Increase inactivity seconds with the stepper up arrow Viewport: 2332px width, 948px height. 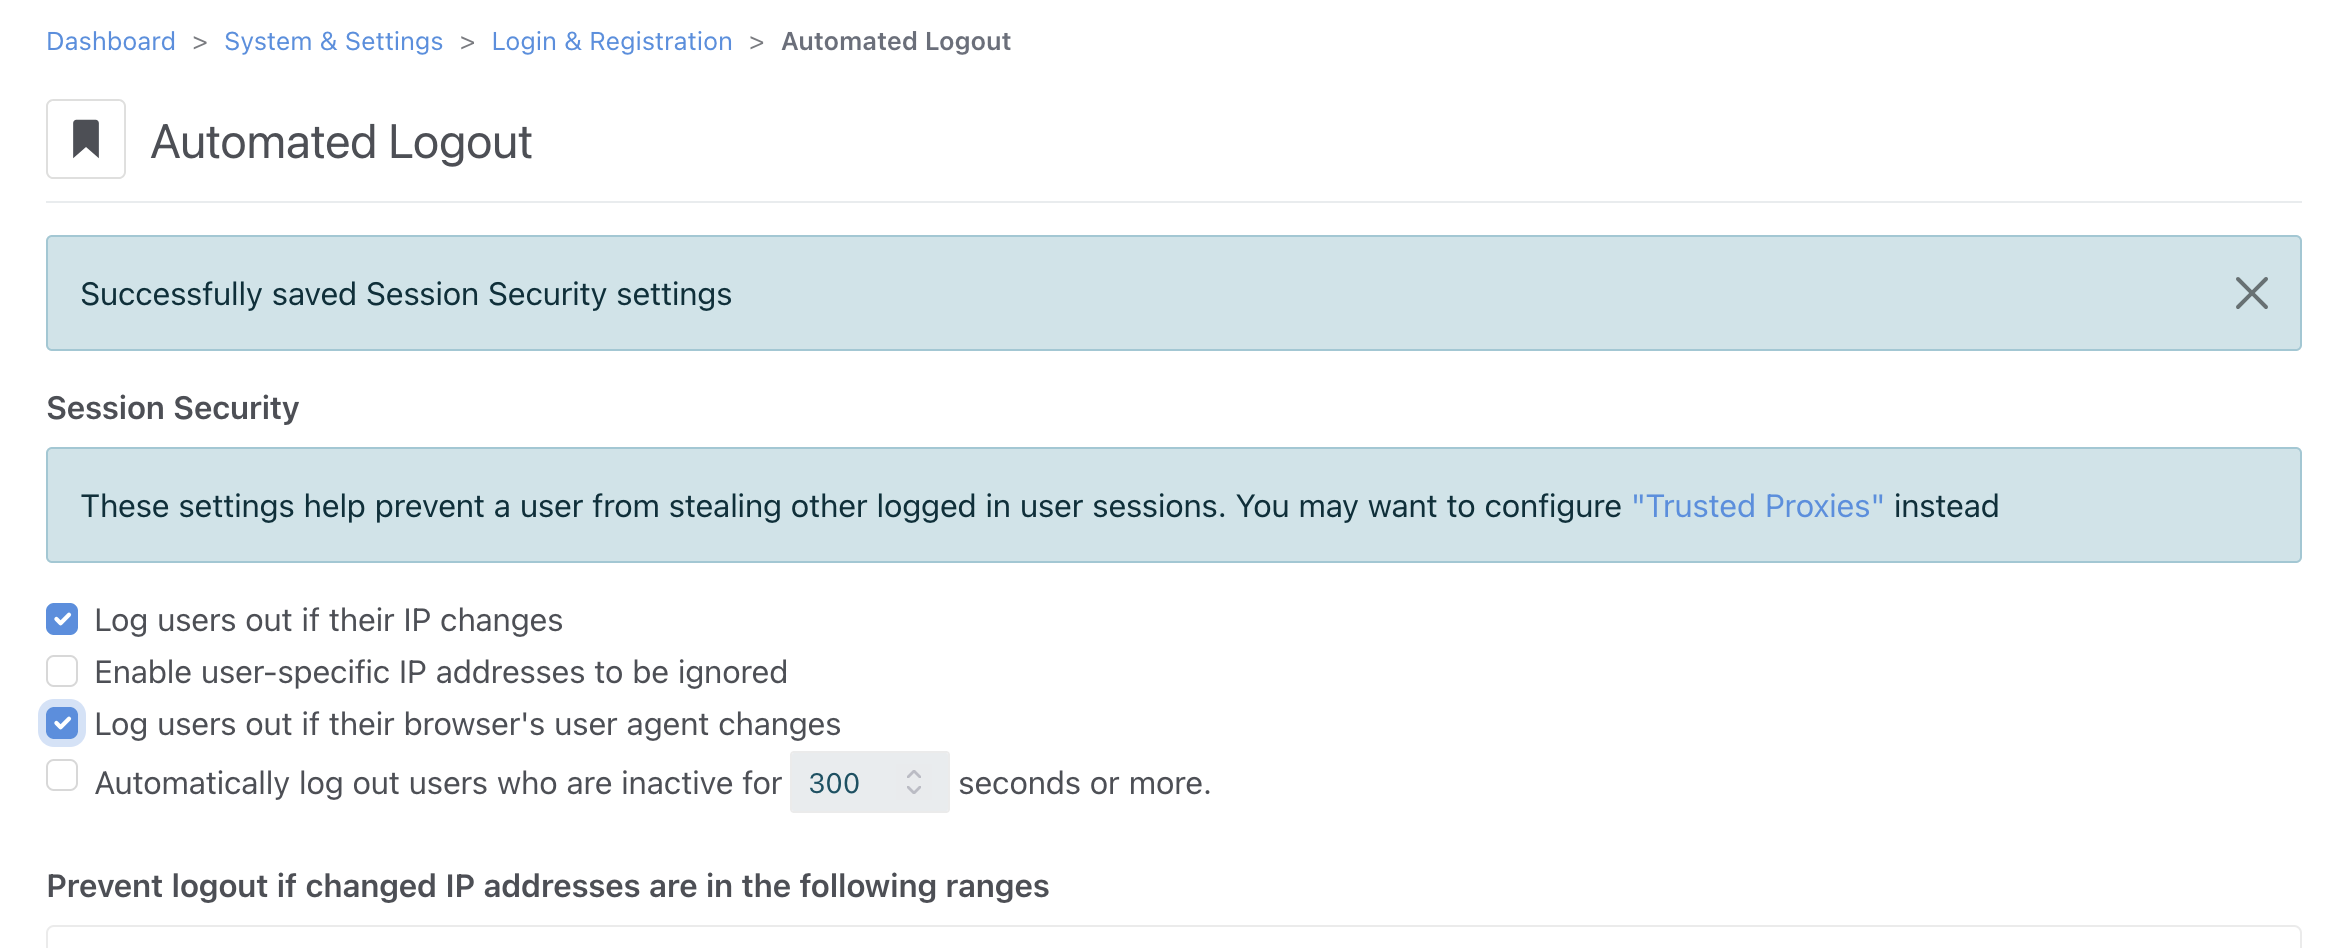[914, 773]
